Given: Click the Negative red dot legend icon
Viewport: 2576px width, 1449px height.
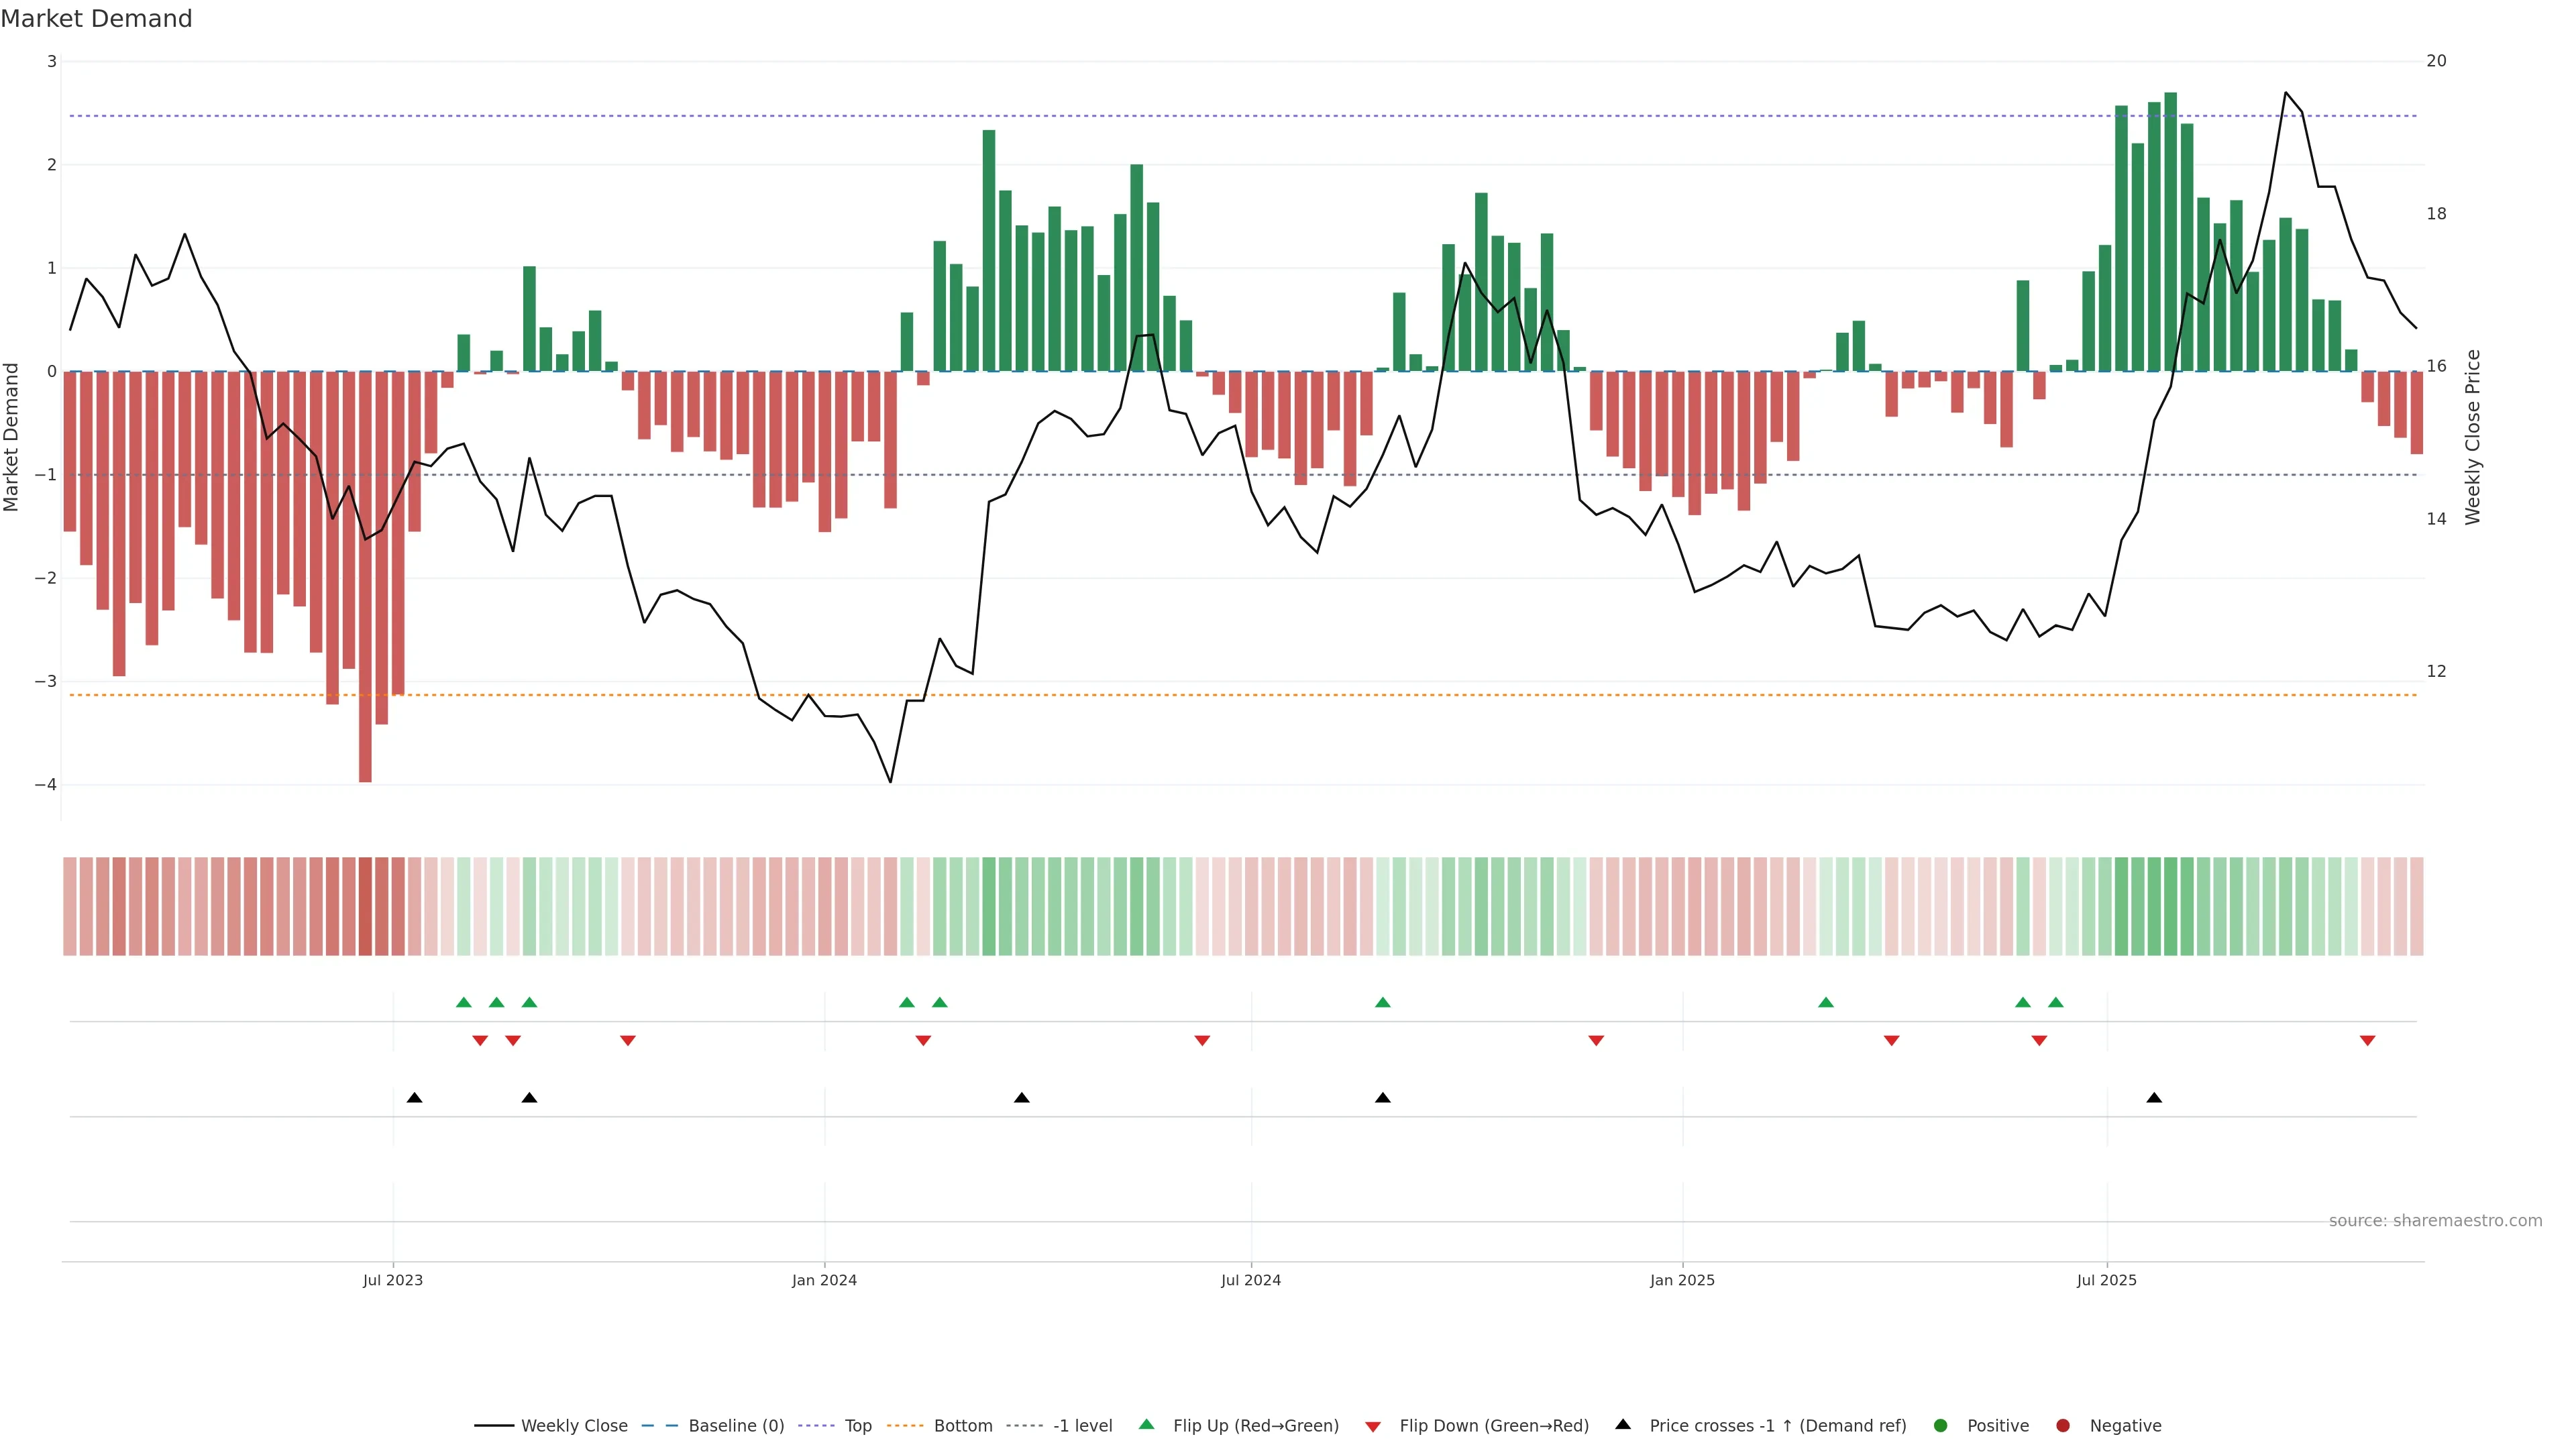Looking at the screenshot, I should 2063,1426.
